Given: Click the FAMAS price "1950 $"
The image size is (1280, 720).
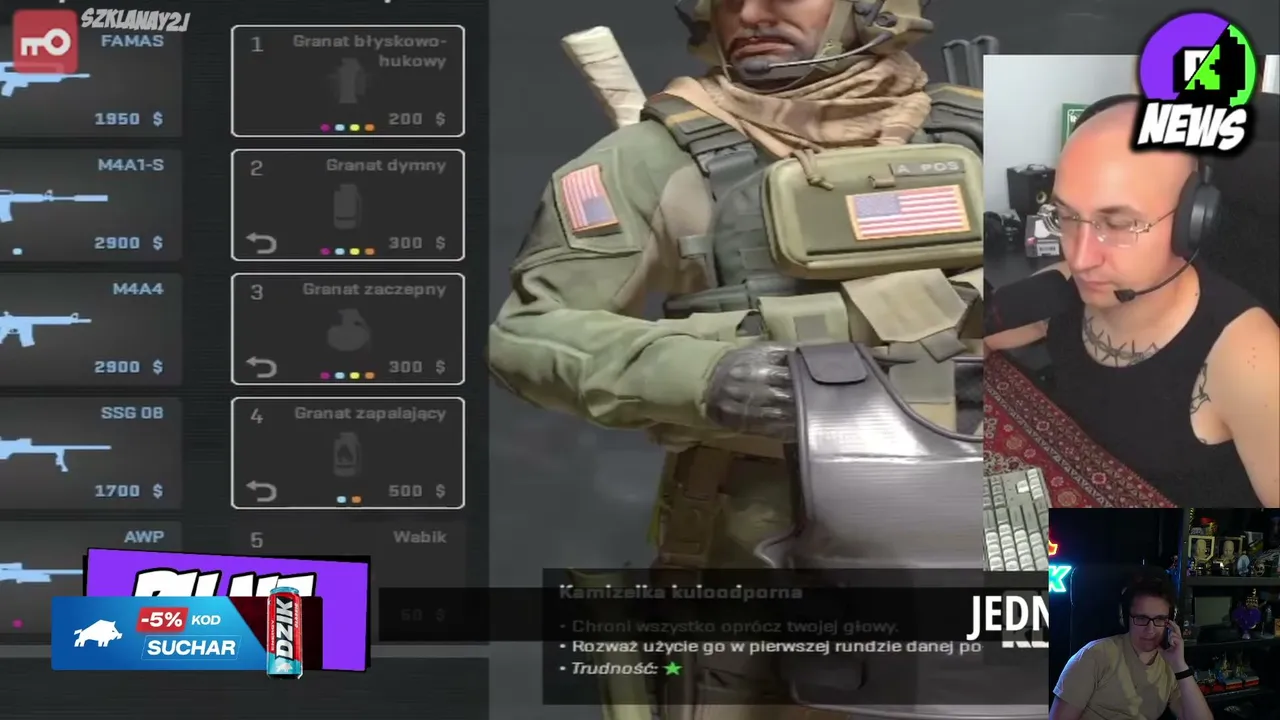Looking at the screenshot, I should (128, 119).
